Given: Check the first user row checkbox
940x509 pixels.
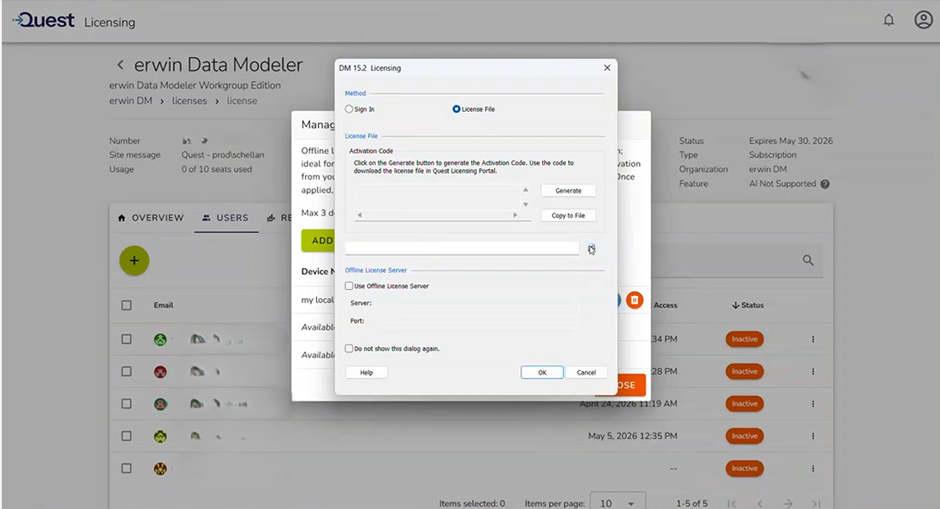Looking at the screenshot, I should click(126, 339).
